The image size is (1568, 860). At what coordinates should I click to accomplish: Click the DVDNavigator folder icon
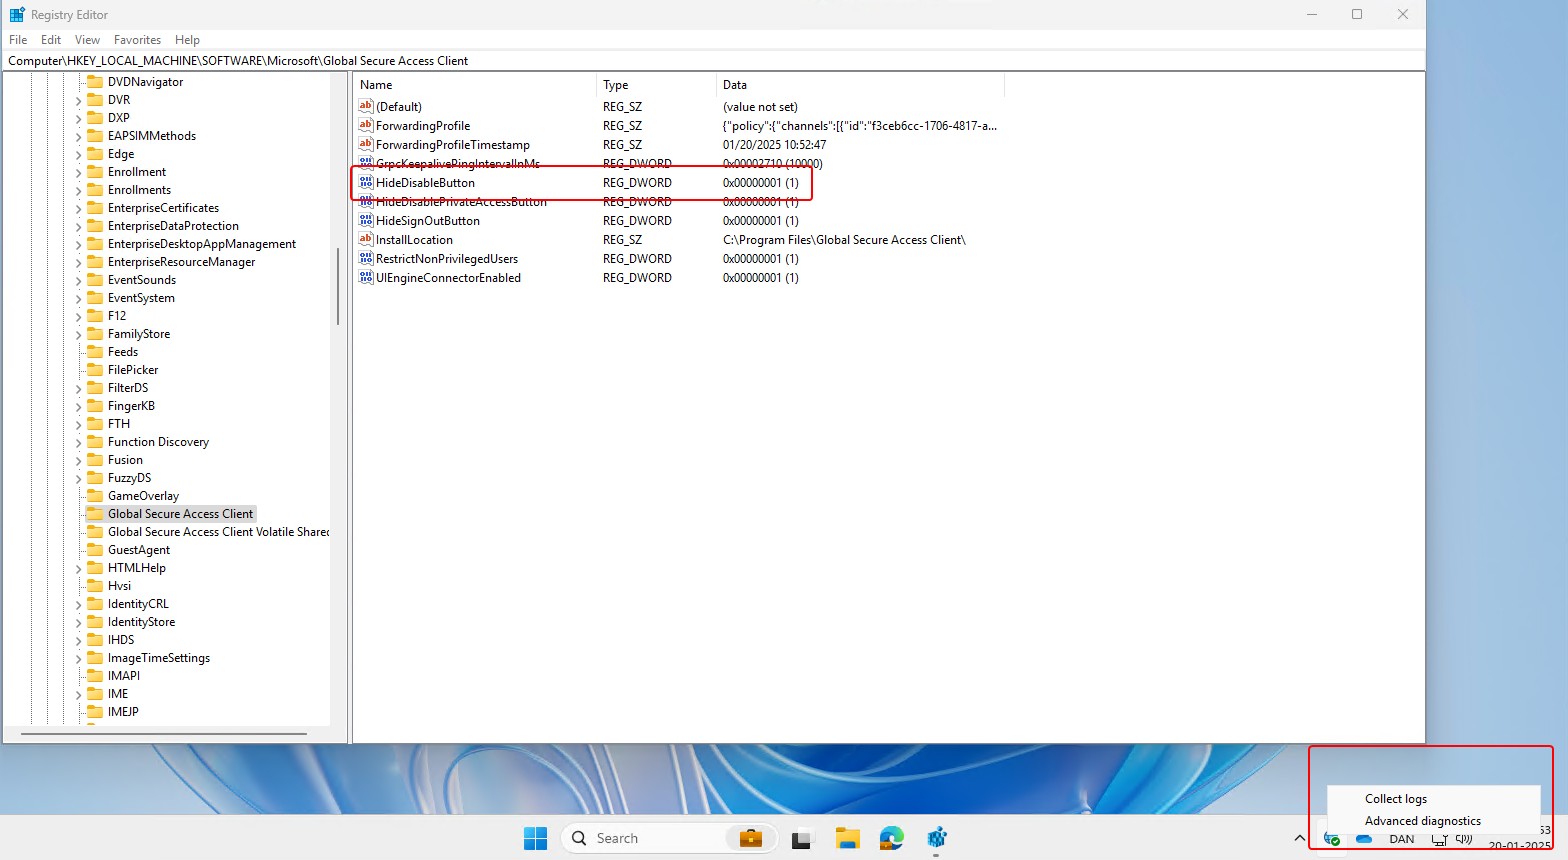point(95,82)
